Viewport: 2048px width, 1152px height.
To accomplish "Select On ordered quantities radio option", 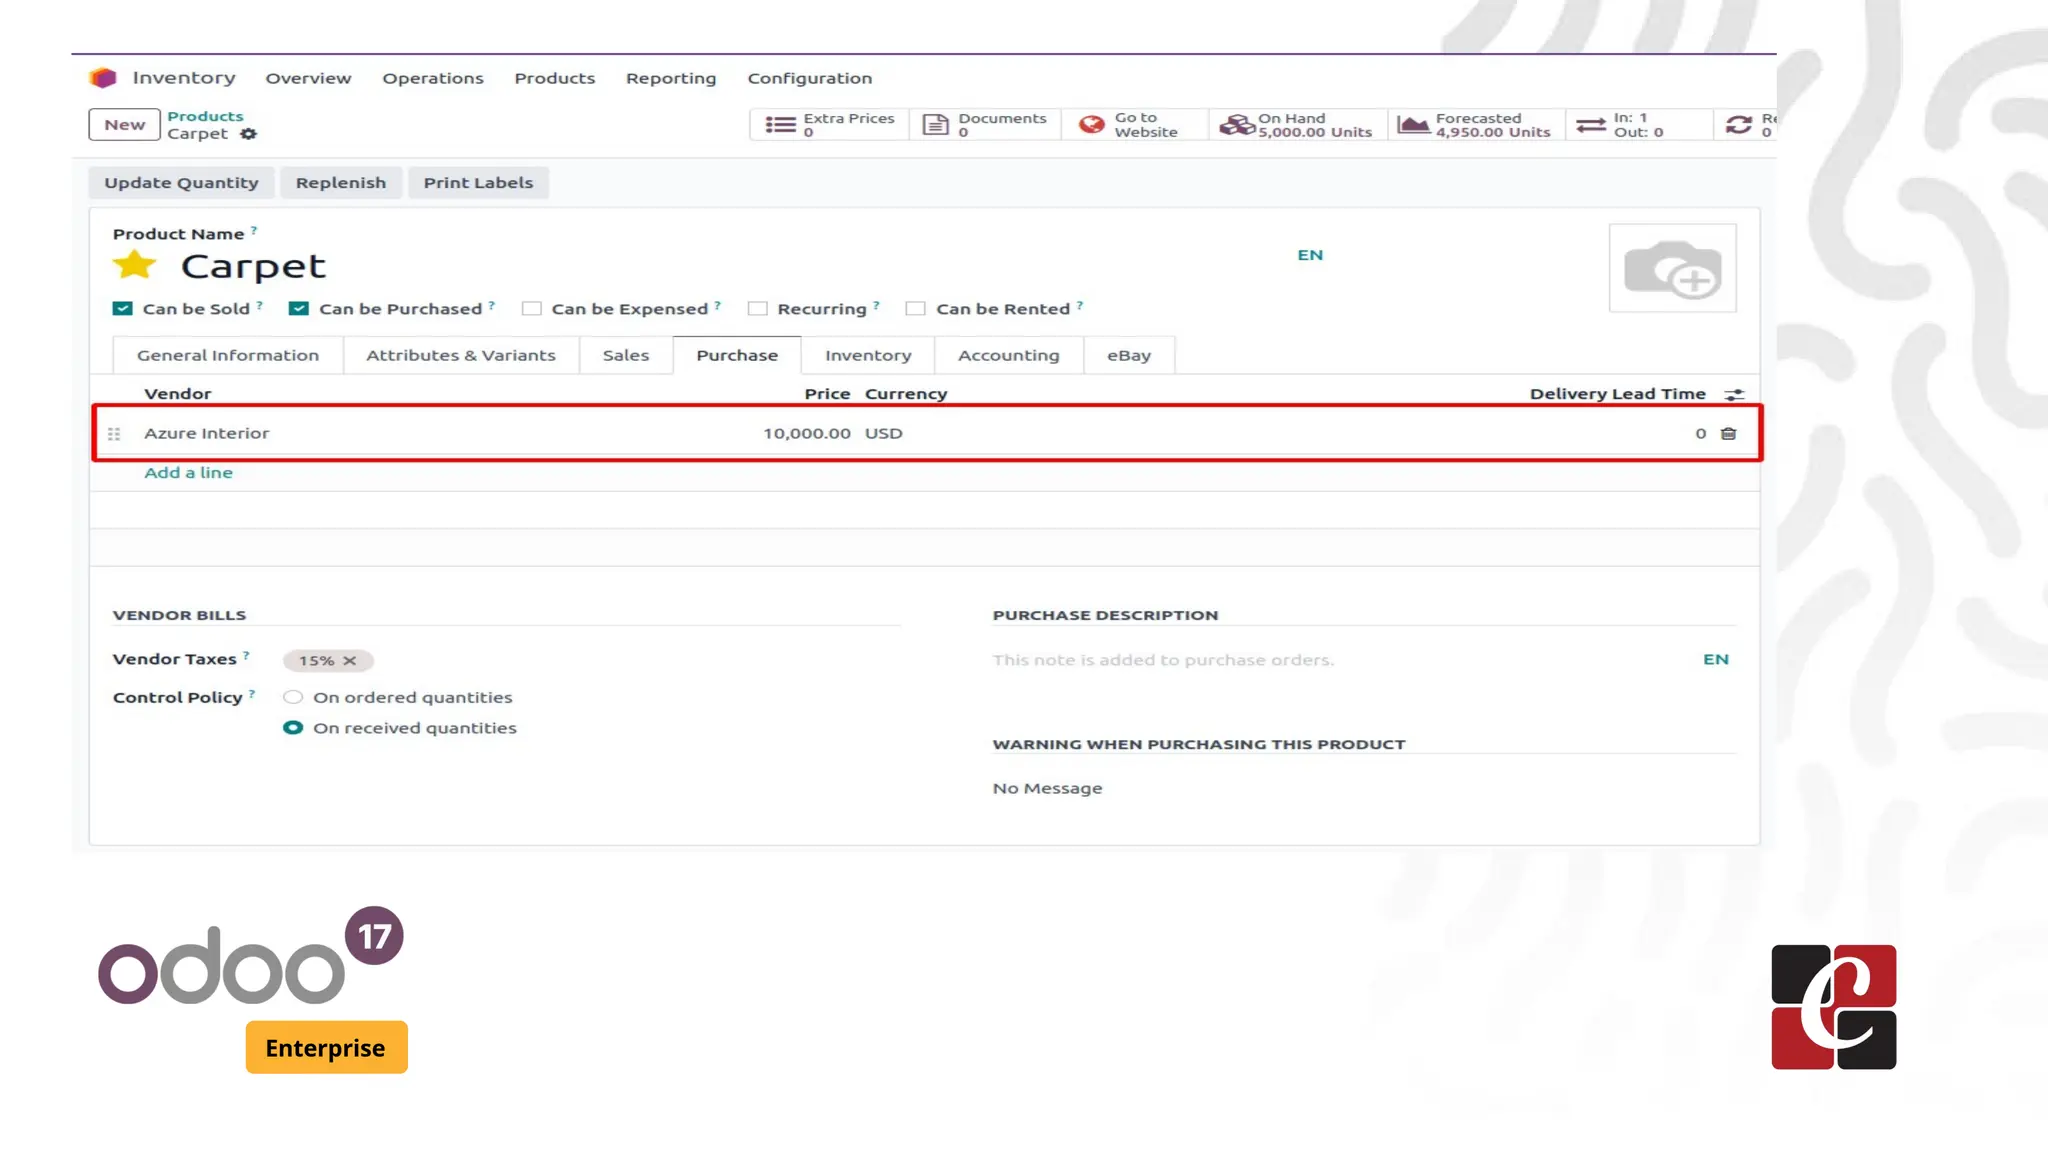I will click(x=293, y=697).
